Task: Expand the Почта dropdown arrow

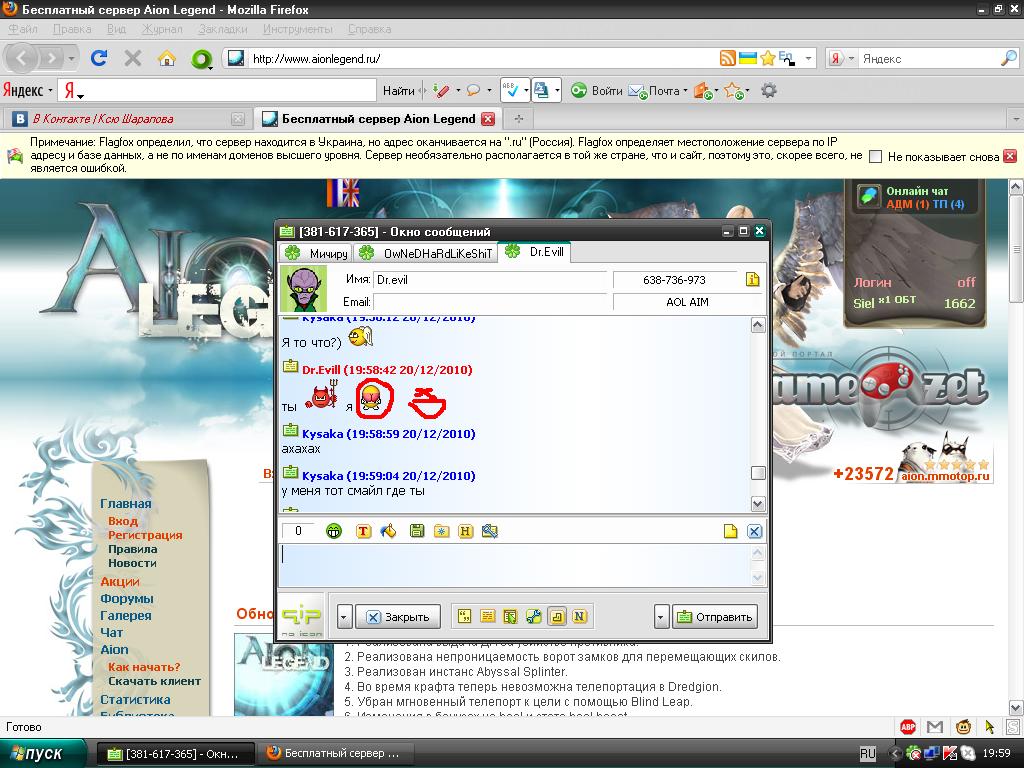Action: tap(685, 91)
